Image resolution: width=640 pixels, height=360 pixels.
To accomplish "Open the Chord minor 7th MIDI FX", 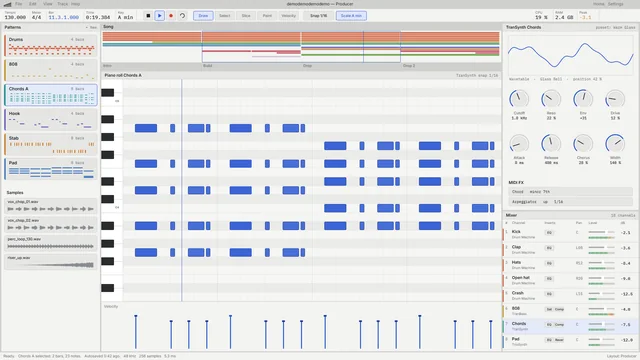I will pos(571,191).
